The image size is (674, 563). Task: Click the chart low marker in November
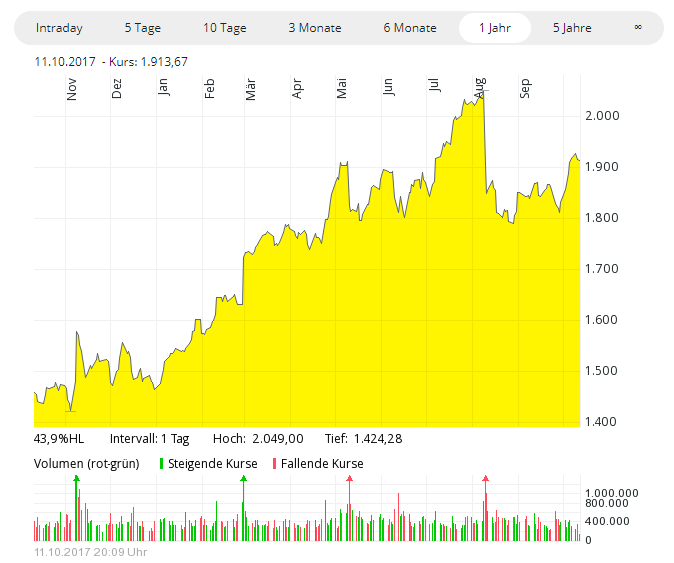(70, 412)
